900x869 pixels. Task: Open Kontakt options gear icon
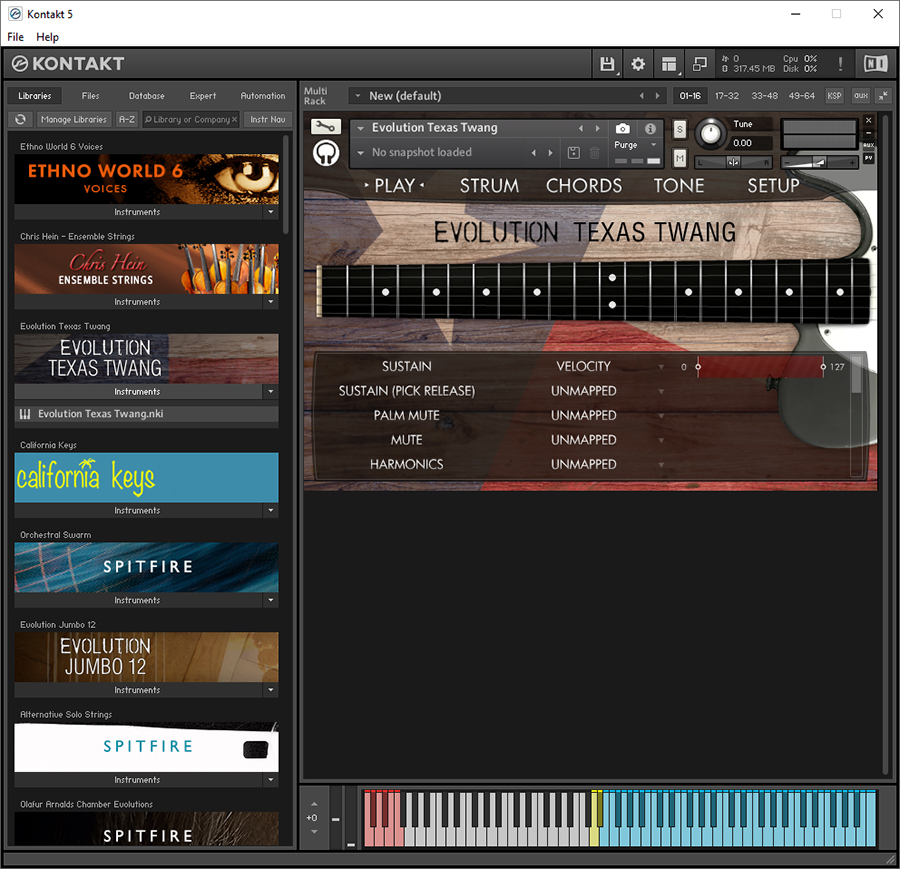tap(638, 64)
